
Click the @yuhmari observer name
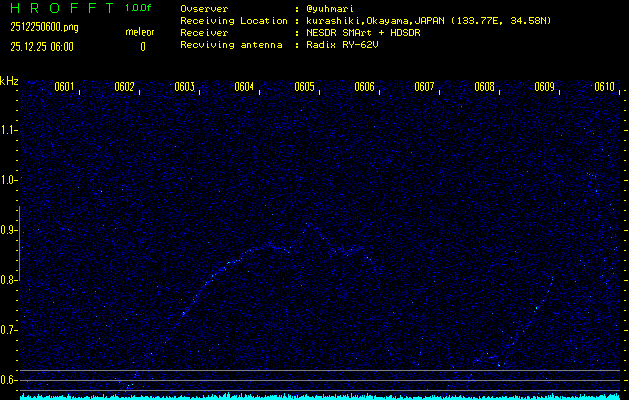click(x=333, y=8)
